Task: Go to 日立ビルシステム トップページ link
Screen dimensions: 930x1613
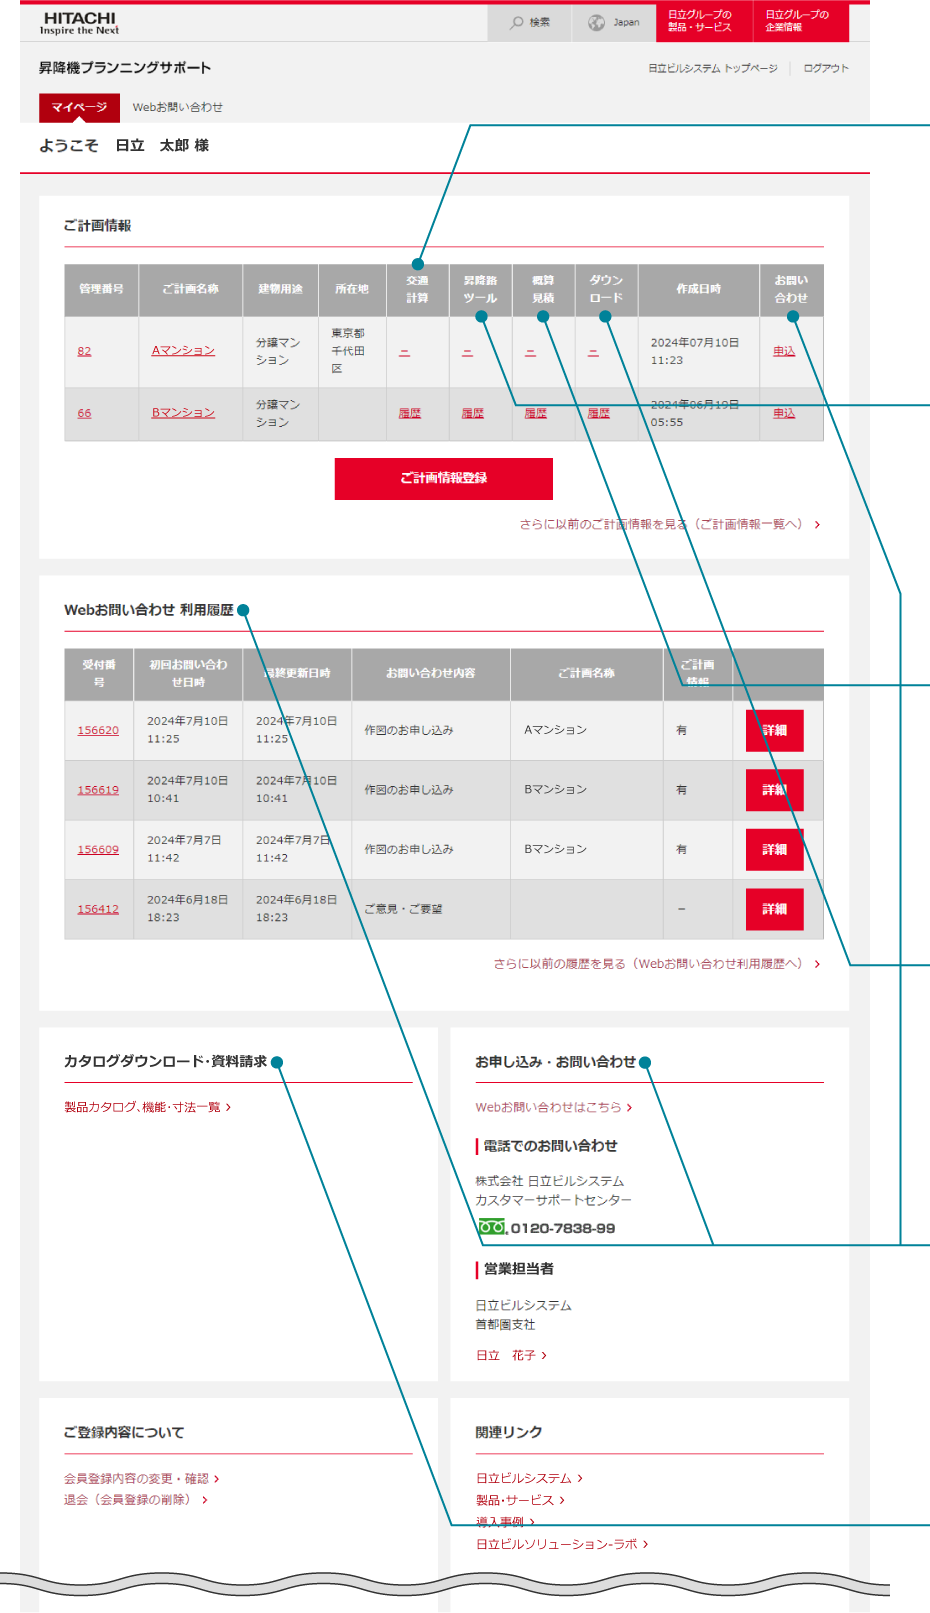Action: (712, 68)
